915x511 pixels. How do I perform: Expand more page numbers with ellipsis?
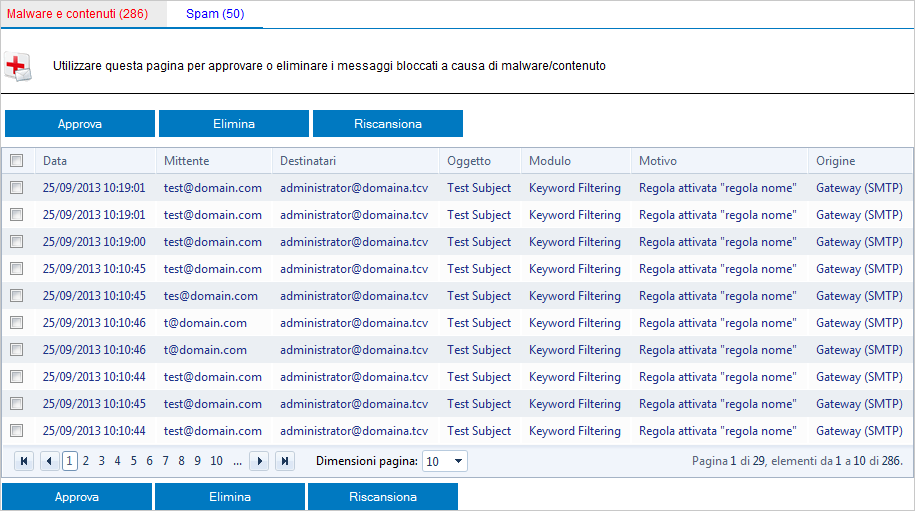pyautogui.click(x=237, y=461)
